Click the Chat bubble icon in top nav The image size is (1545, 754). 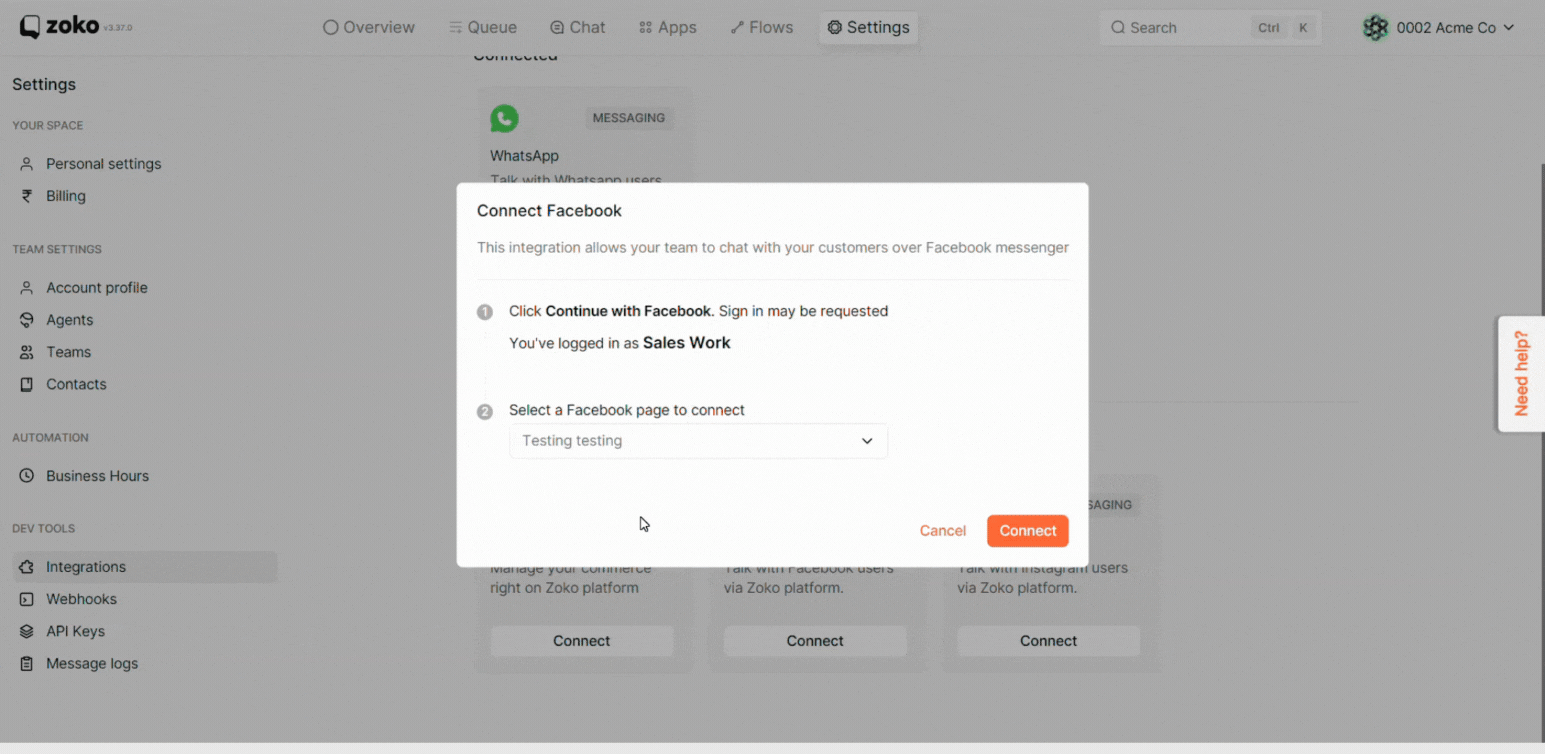point(557,27)
